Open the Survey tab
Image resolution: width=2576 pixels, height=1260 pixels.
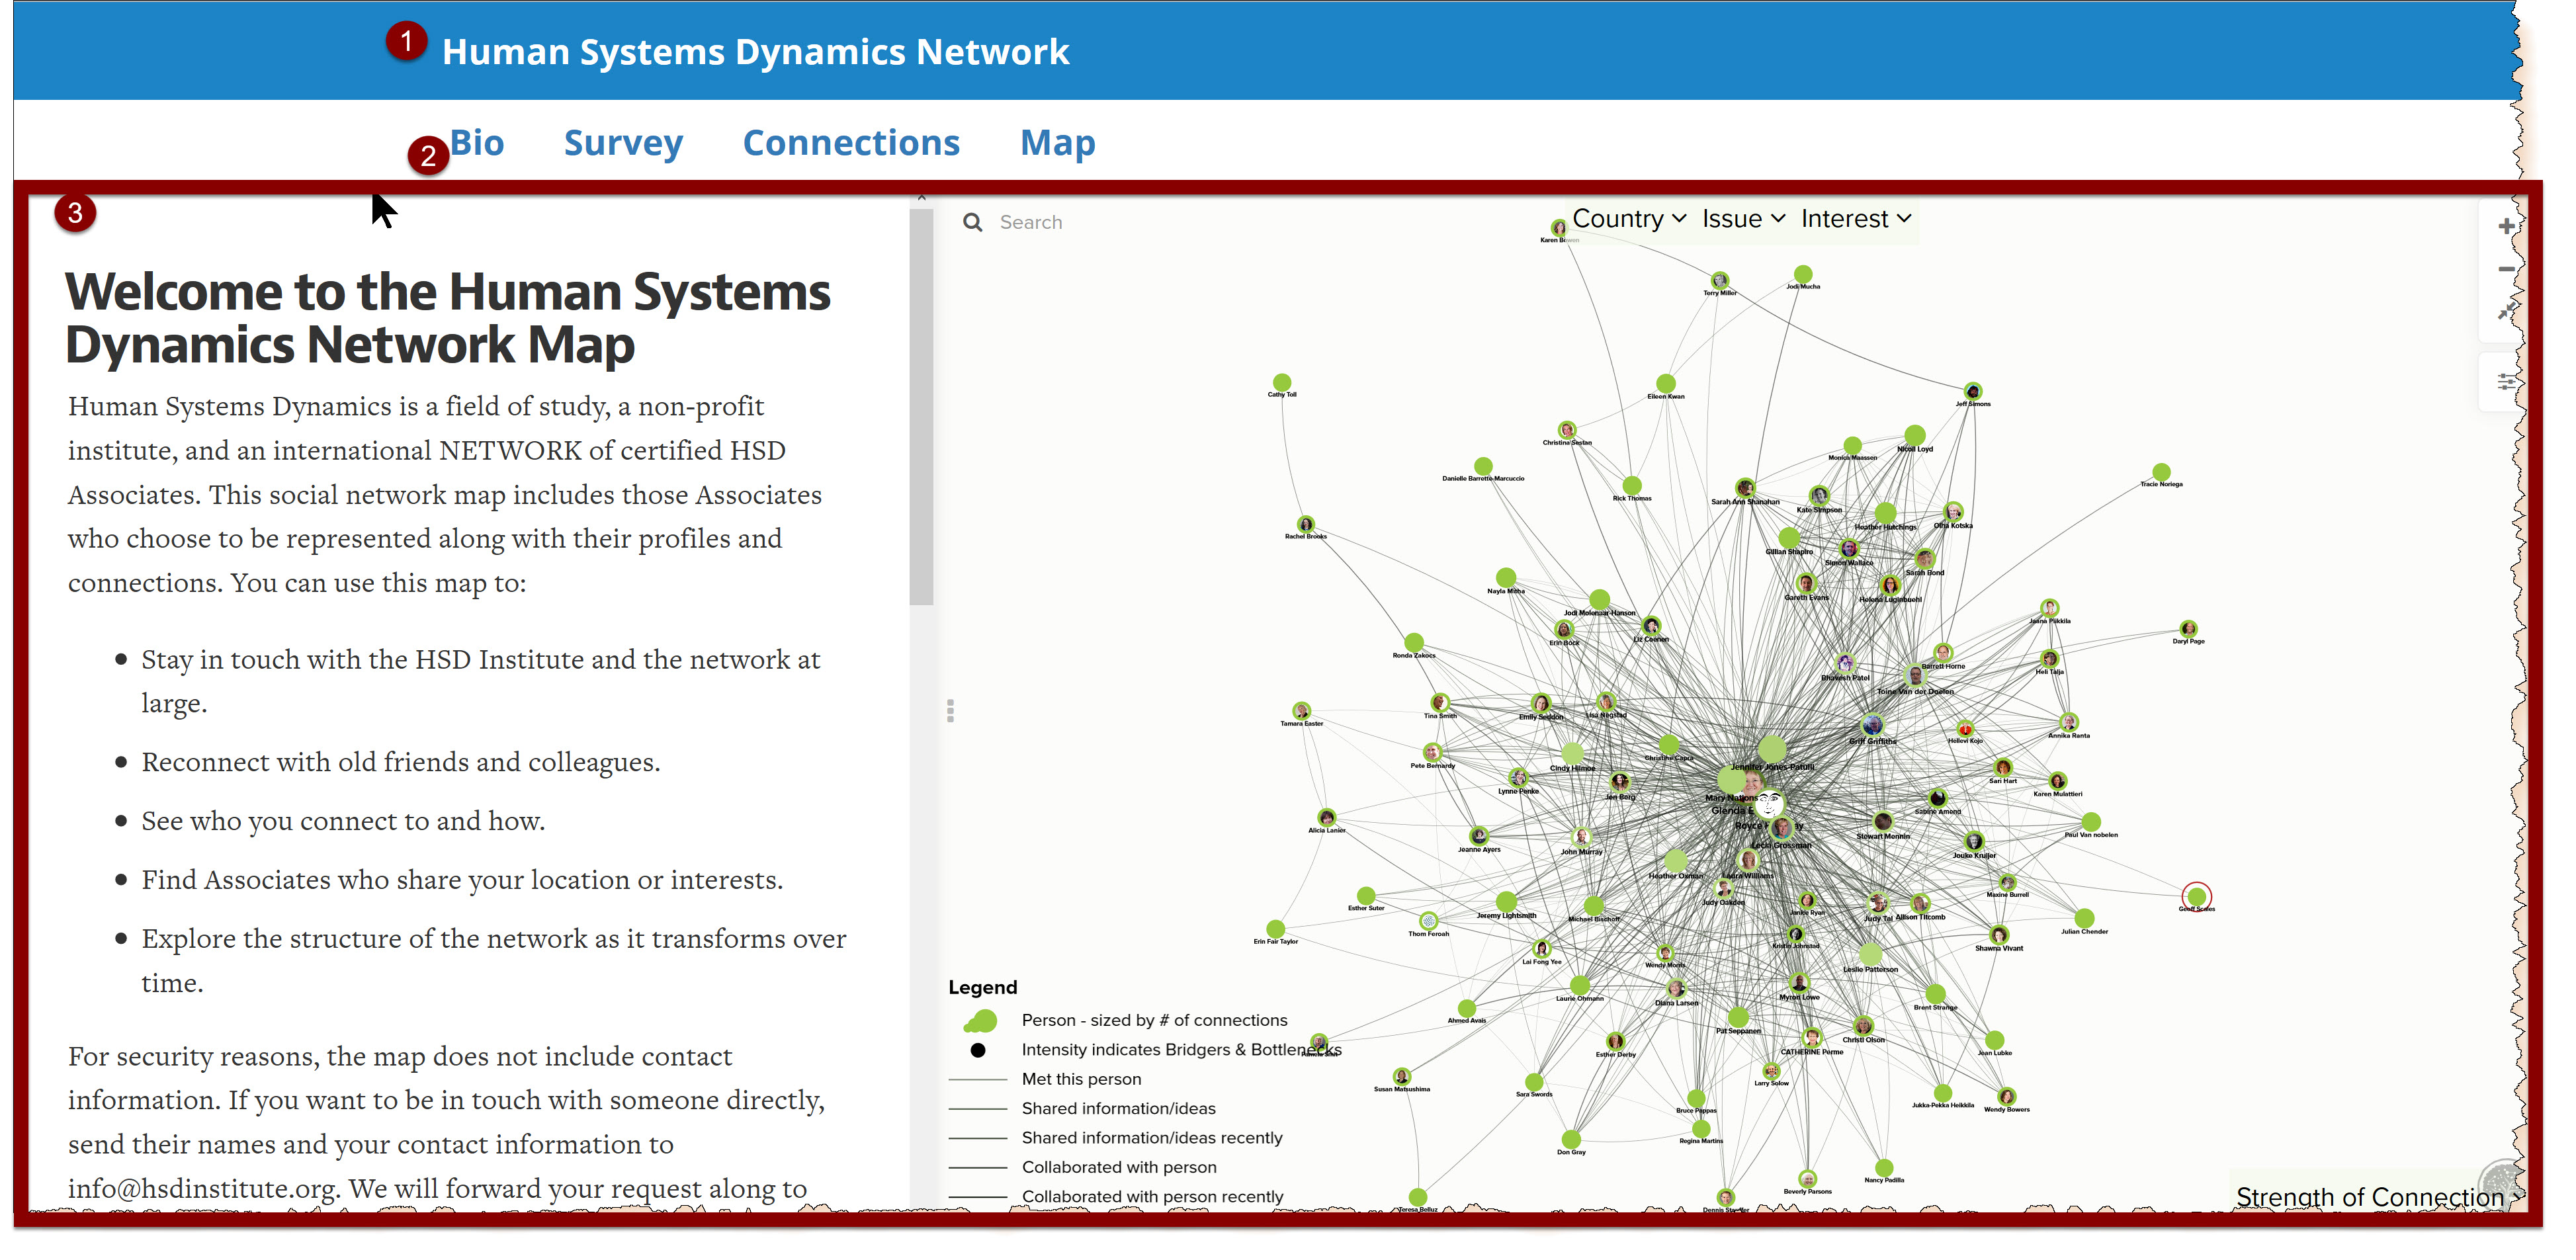[x=623, y=143]
